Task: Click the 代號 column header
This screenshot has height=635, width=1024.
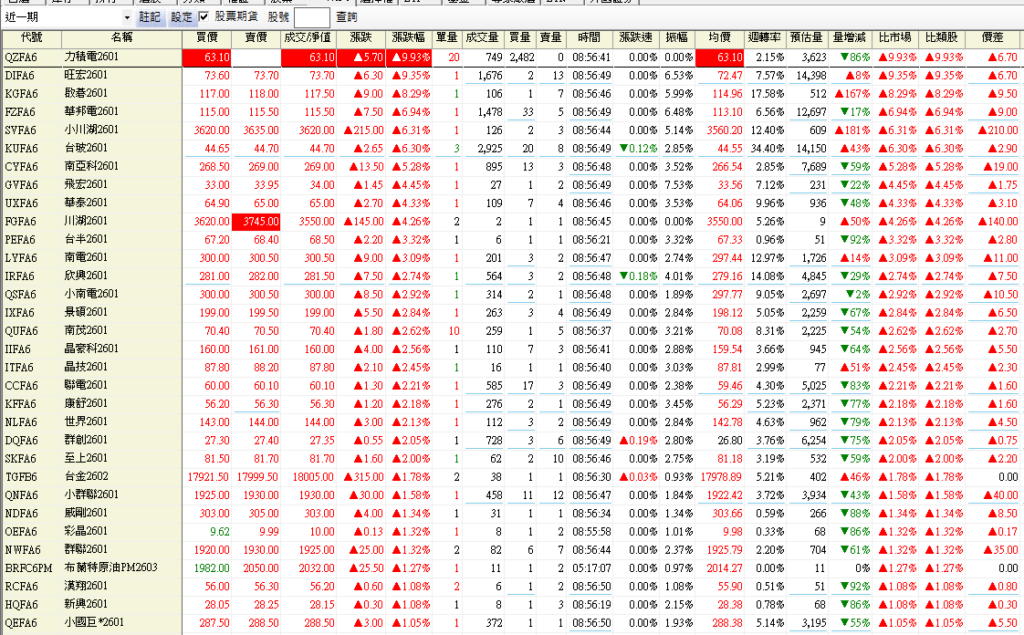Action: tap(30, 37)
